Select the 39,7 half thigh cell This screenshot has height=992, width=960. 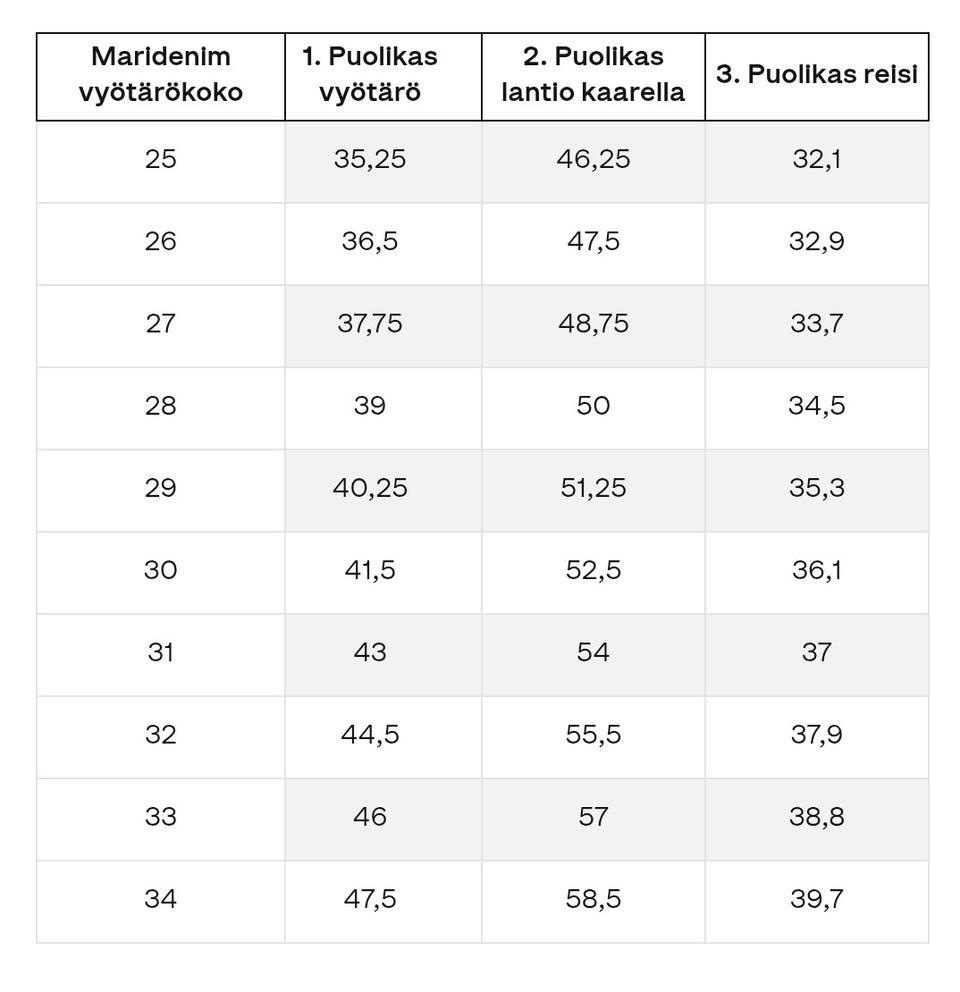tap(816, 899)
